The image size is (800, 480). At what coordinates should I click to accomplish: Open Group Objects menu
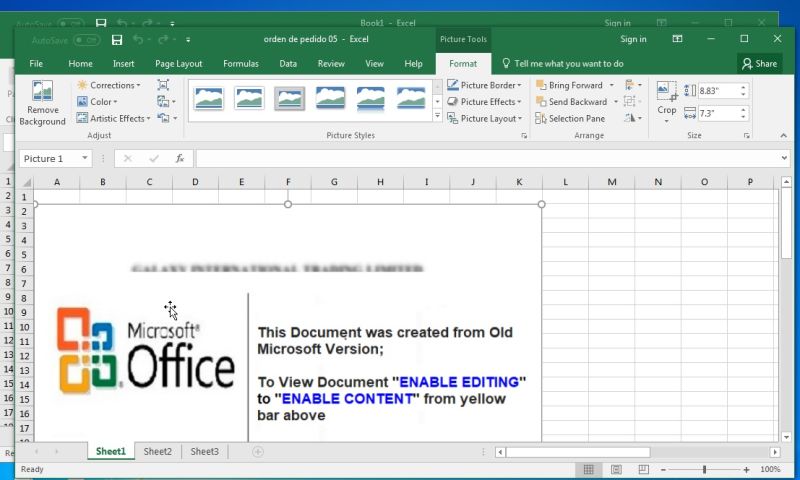tap(633, 102)
